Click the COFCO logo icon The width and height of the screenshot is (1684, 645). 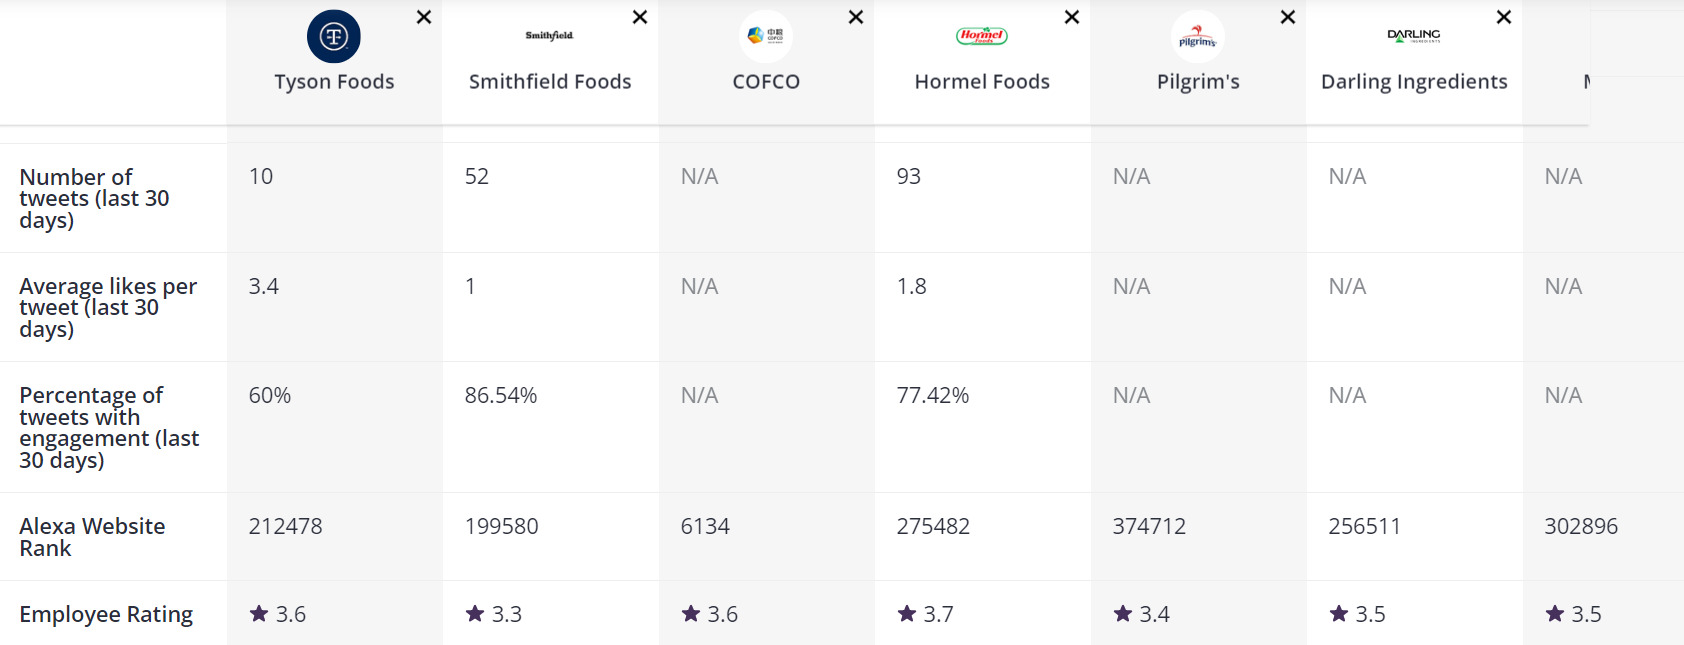coord(766,36)
